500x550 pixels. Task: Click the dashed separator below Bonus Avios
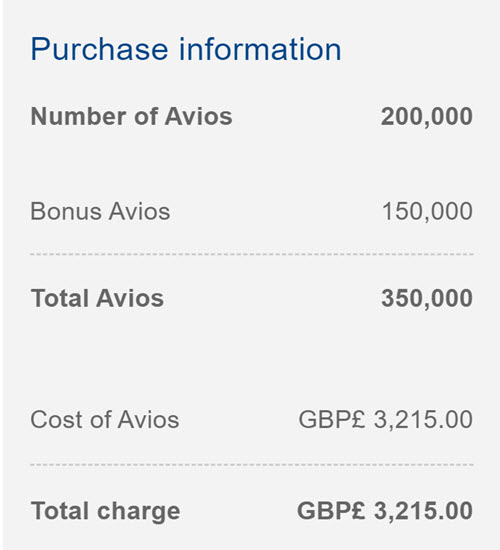click(x=252, y=254)
